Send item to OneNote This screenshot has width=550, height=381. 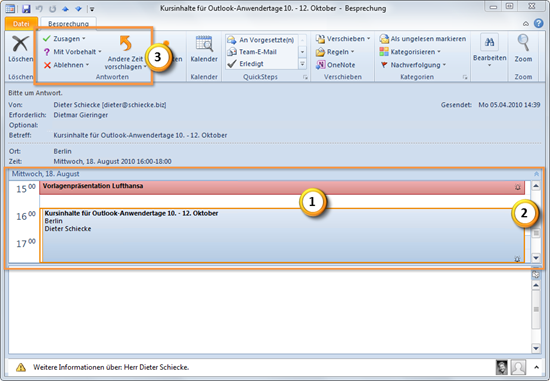[335, 65]
